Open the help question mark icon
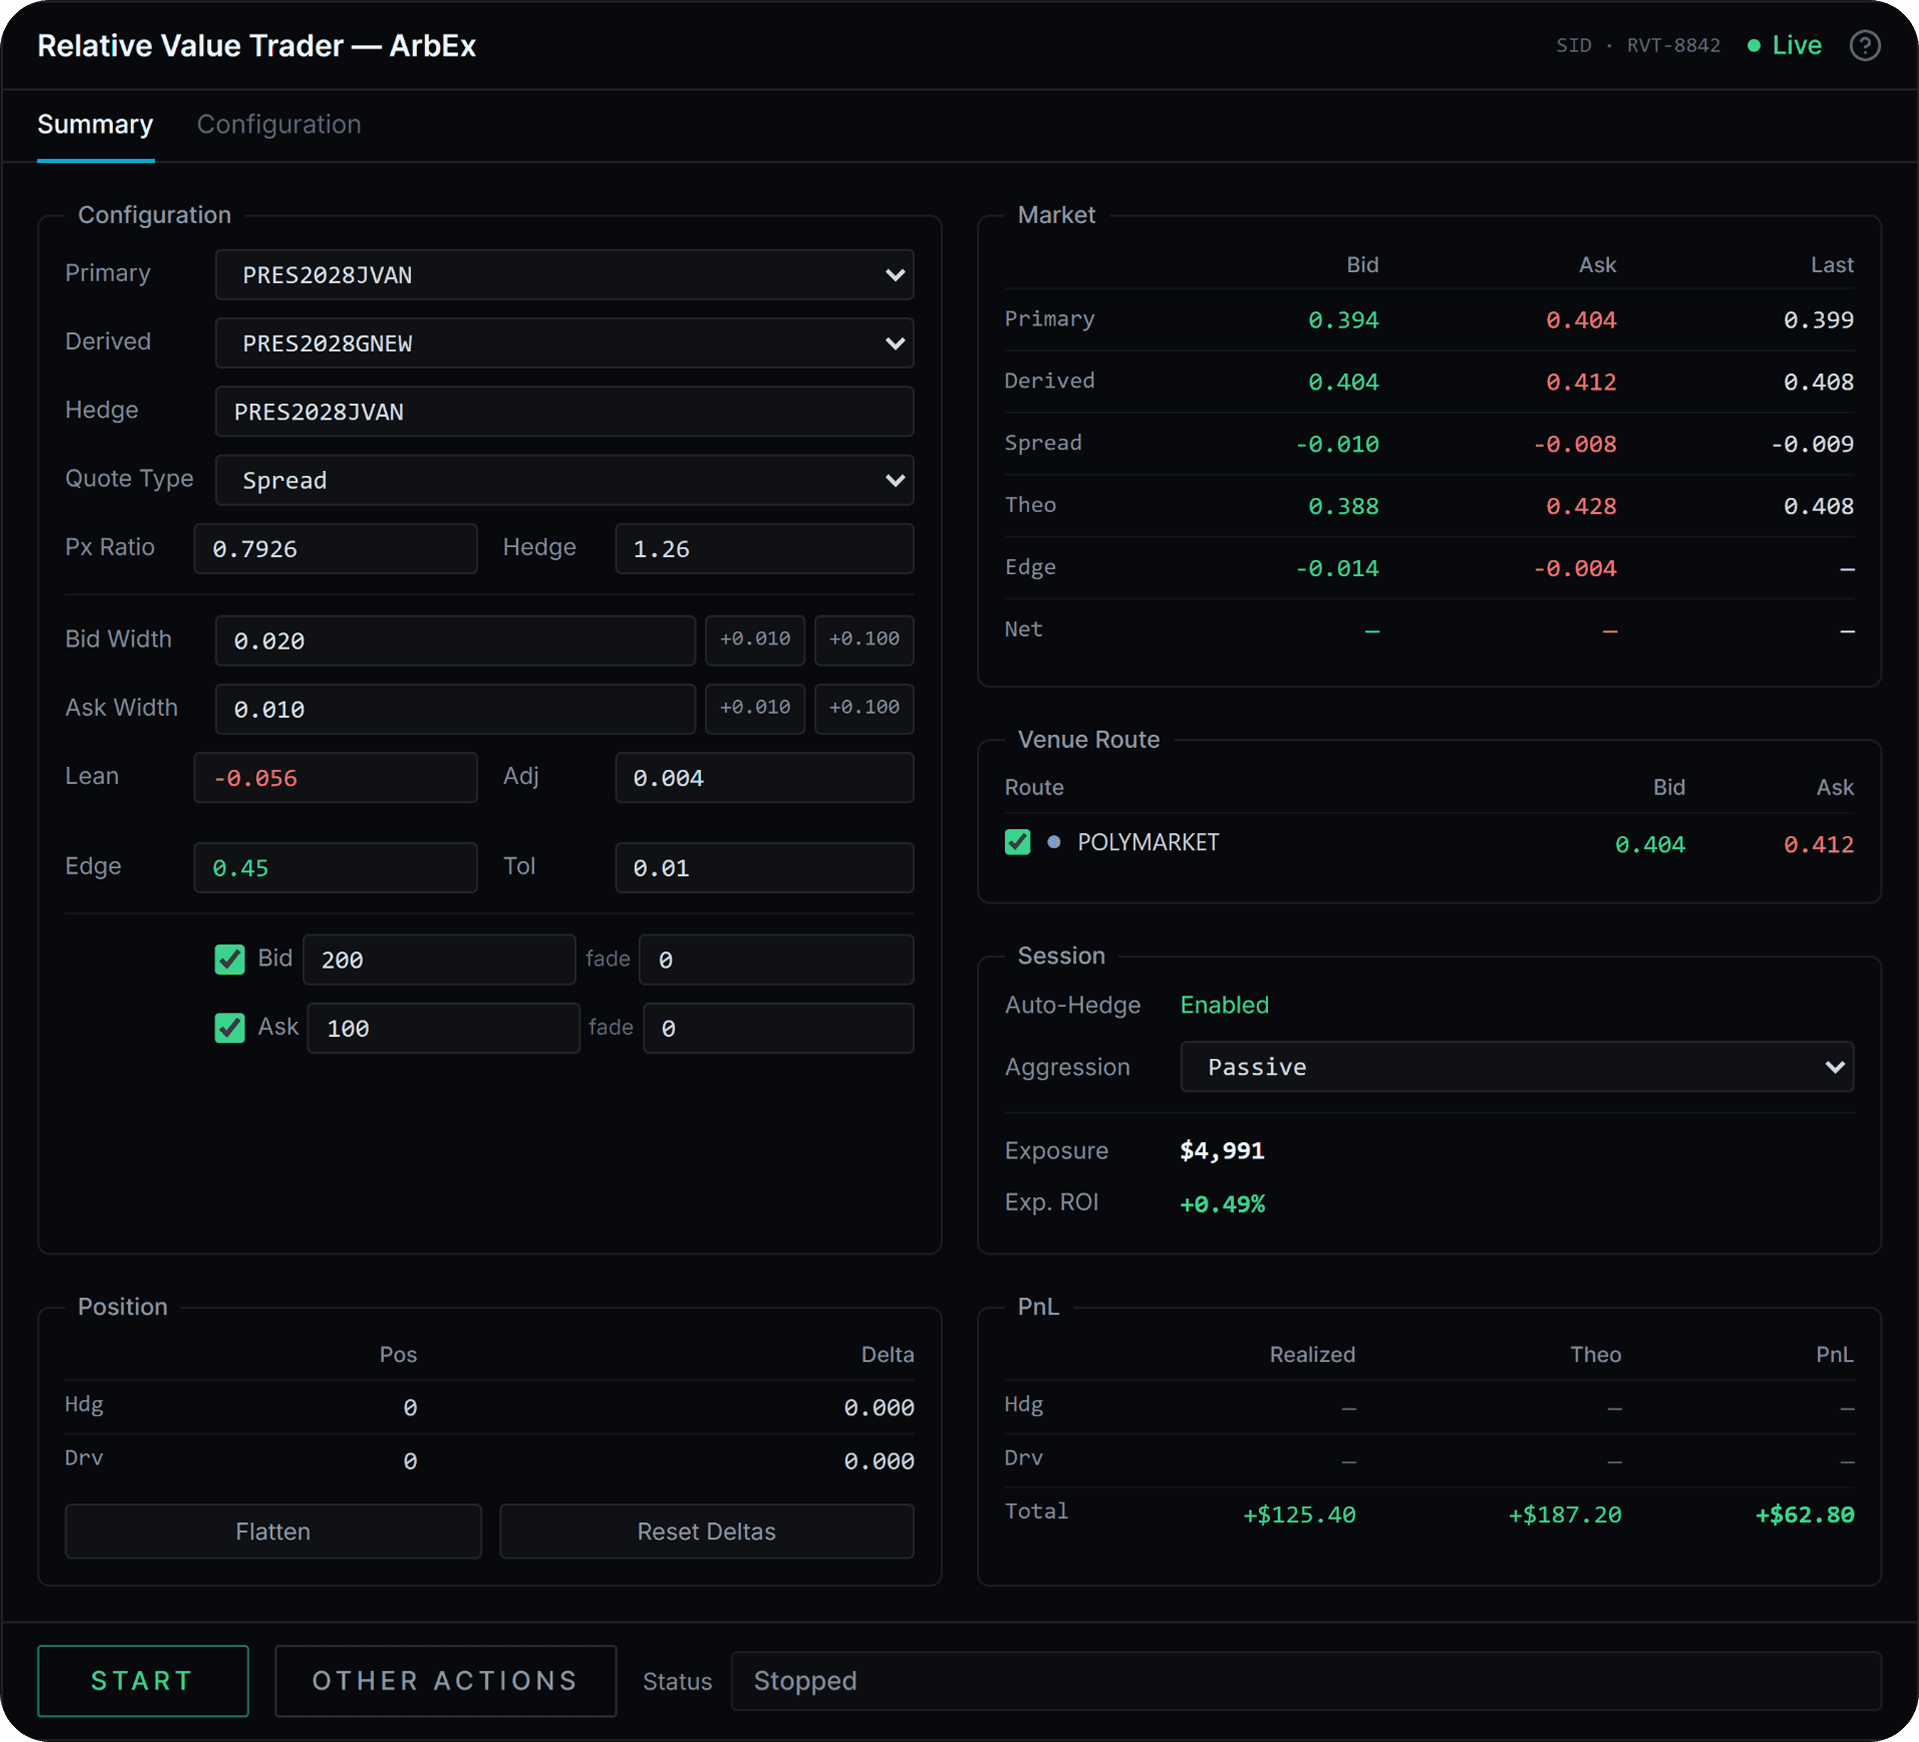1919x1742 pixels. tap(1864, 46)
